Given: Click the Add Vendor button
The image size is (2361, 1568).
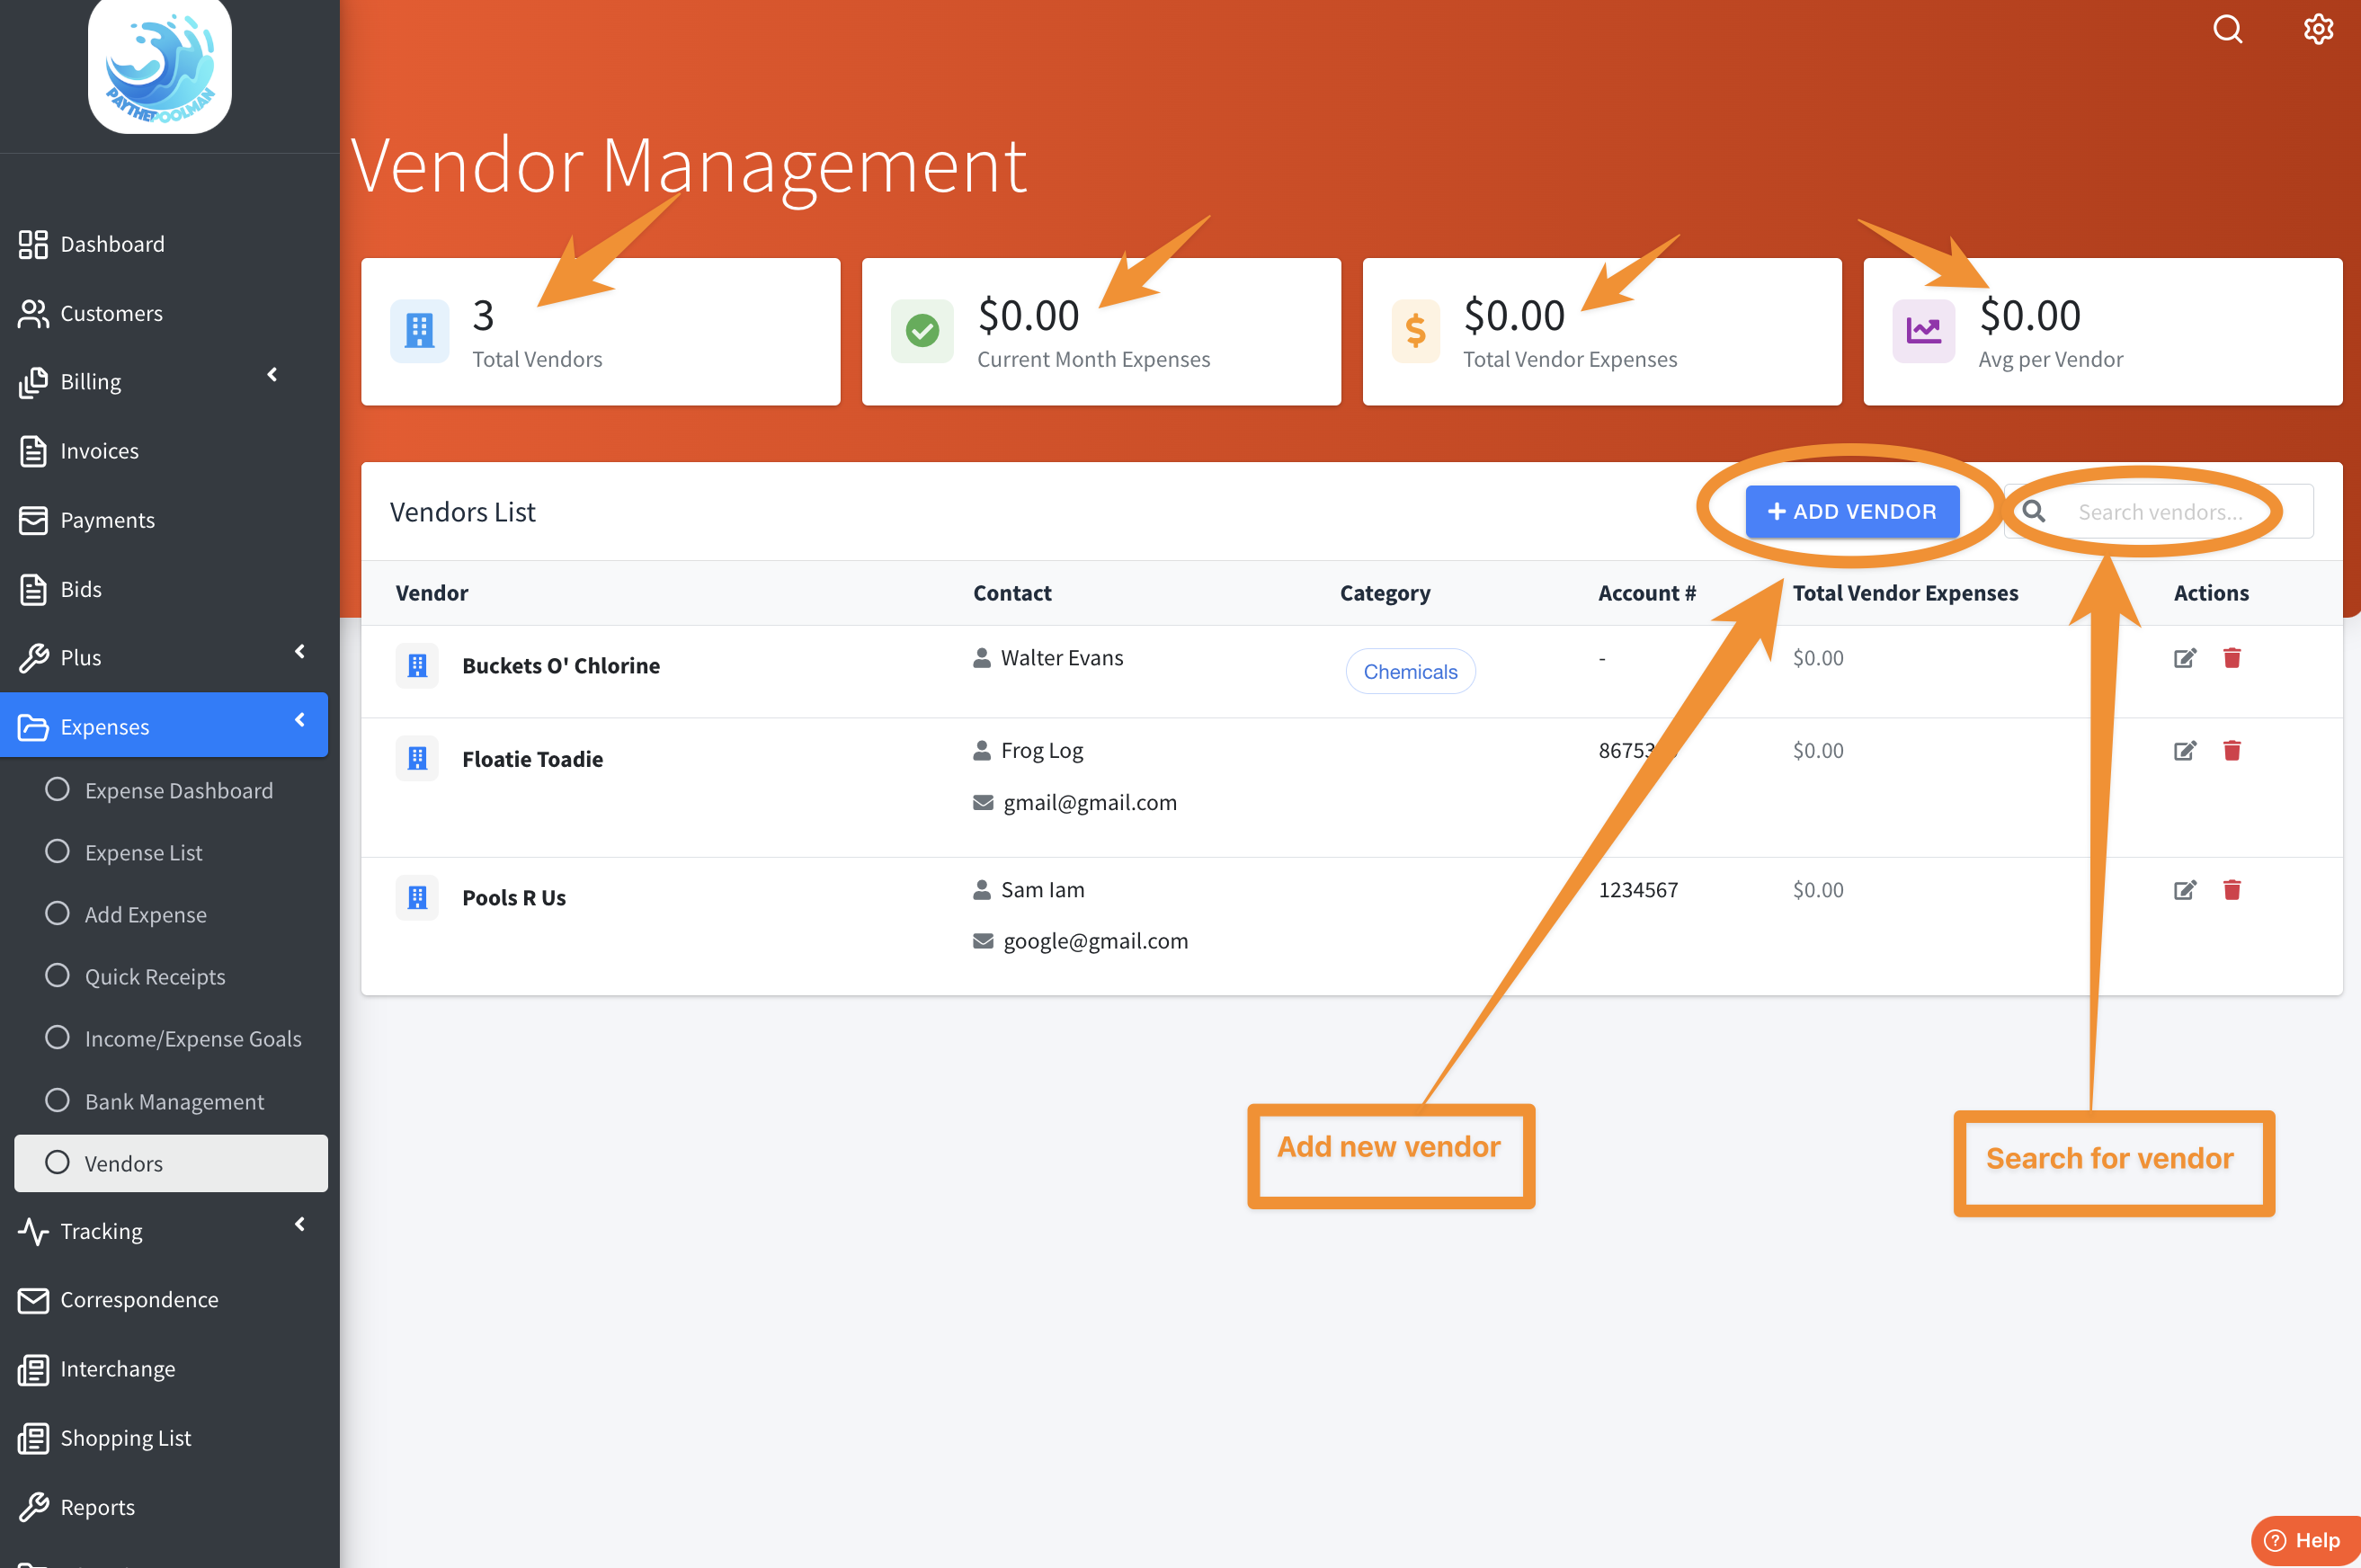Looking at the screenshot, I should pyautogui.click(x=1852, y=512).
